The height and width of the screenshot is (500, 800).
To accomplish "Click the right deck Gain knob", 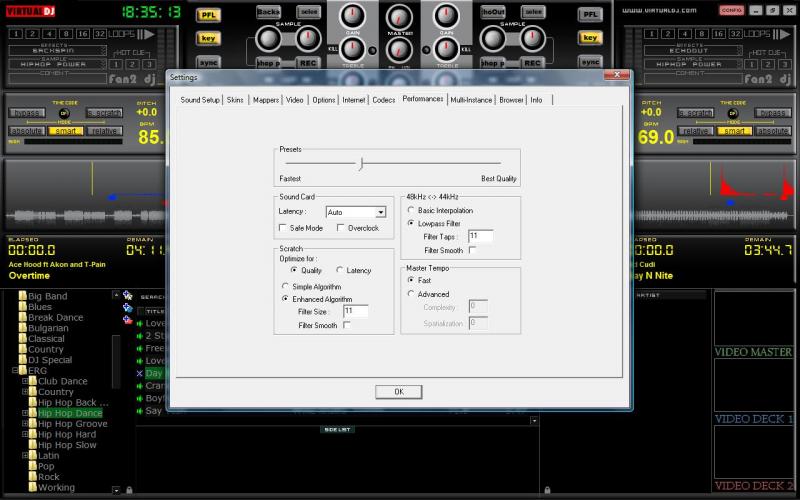I will point(446,16).
